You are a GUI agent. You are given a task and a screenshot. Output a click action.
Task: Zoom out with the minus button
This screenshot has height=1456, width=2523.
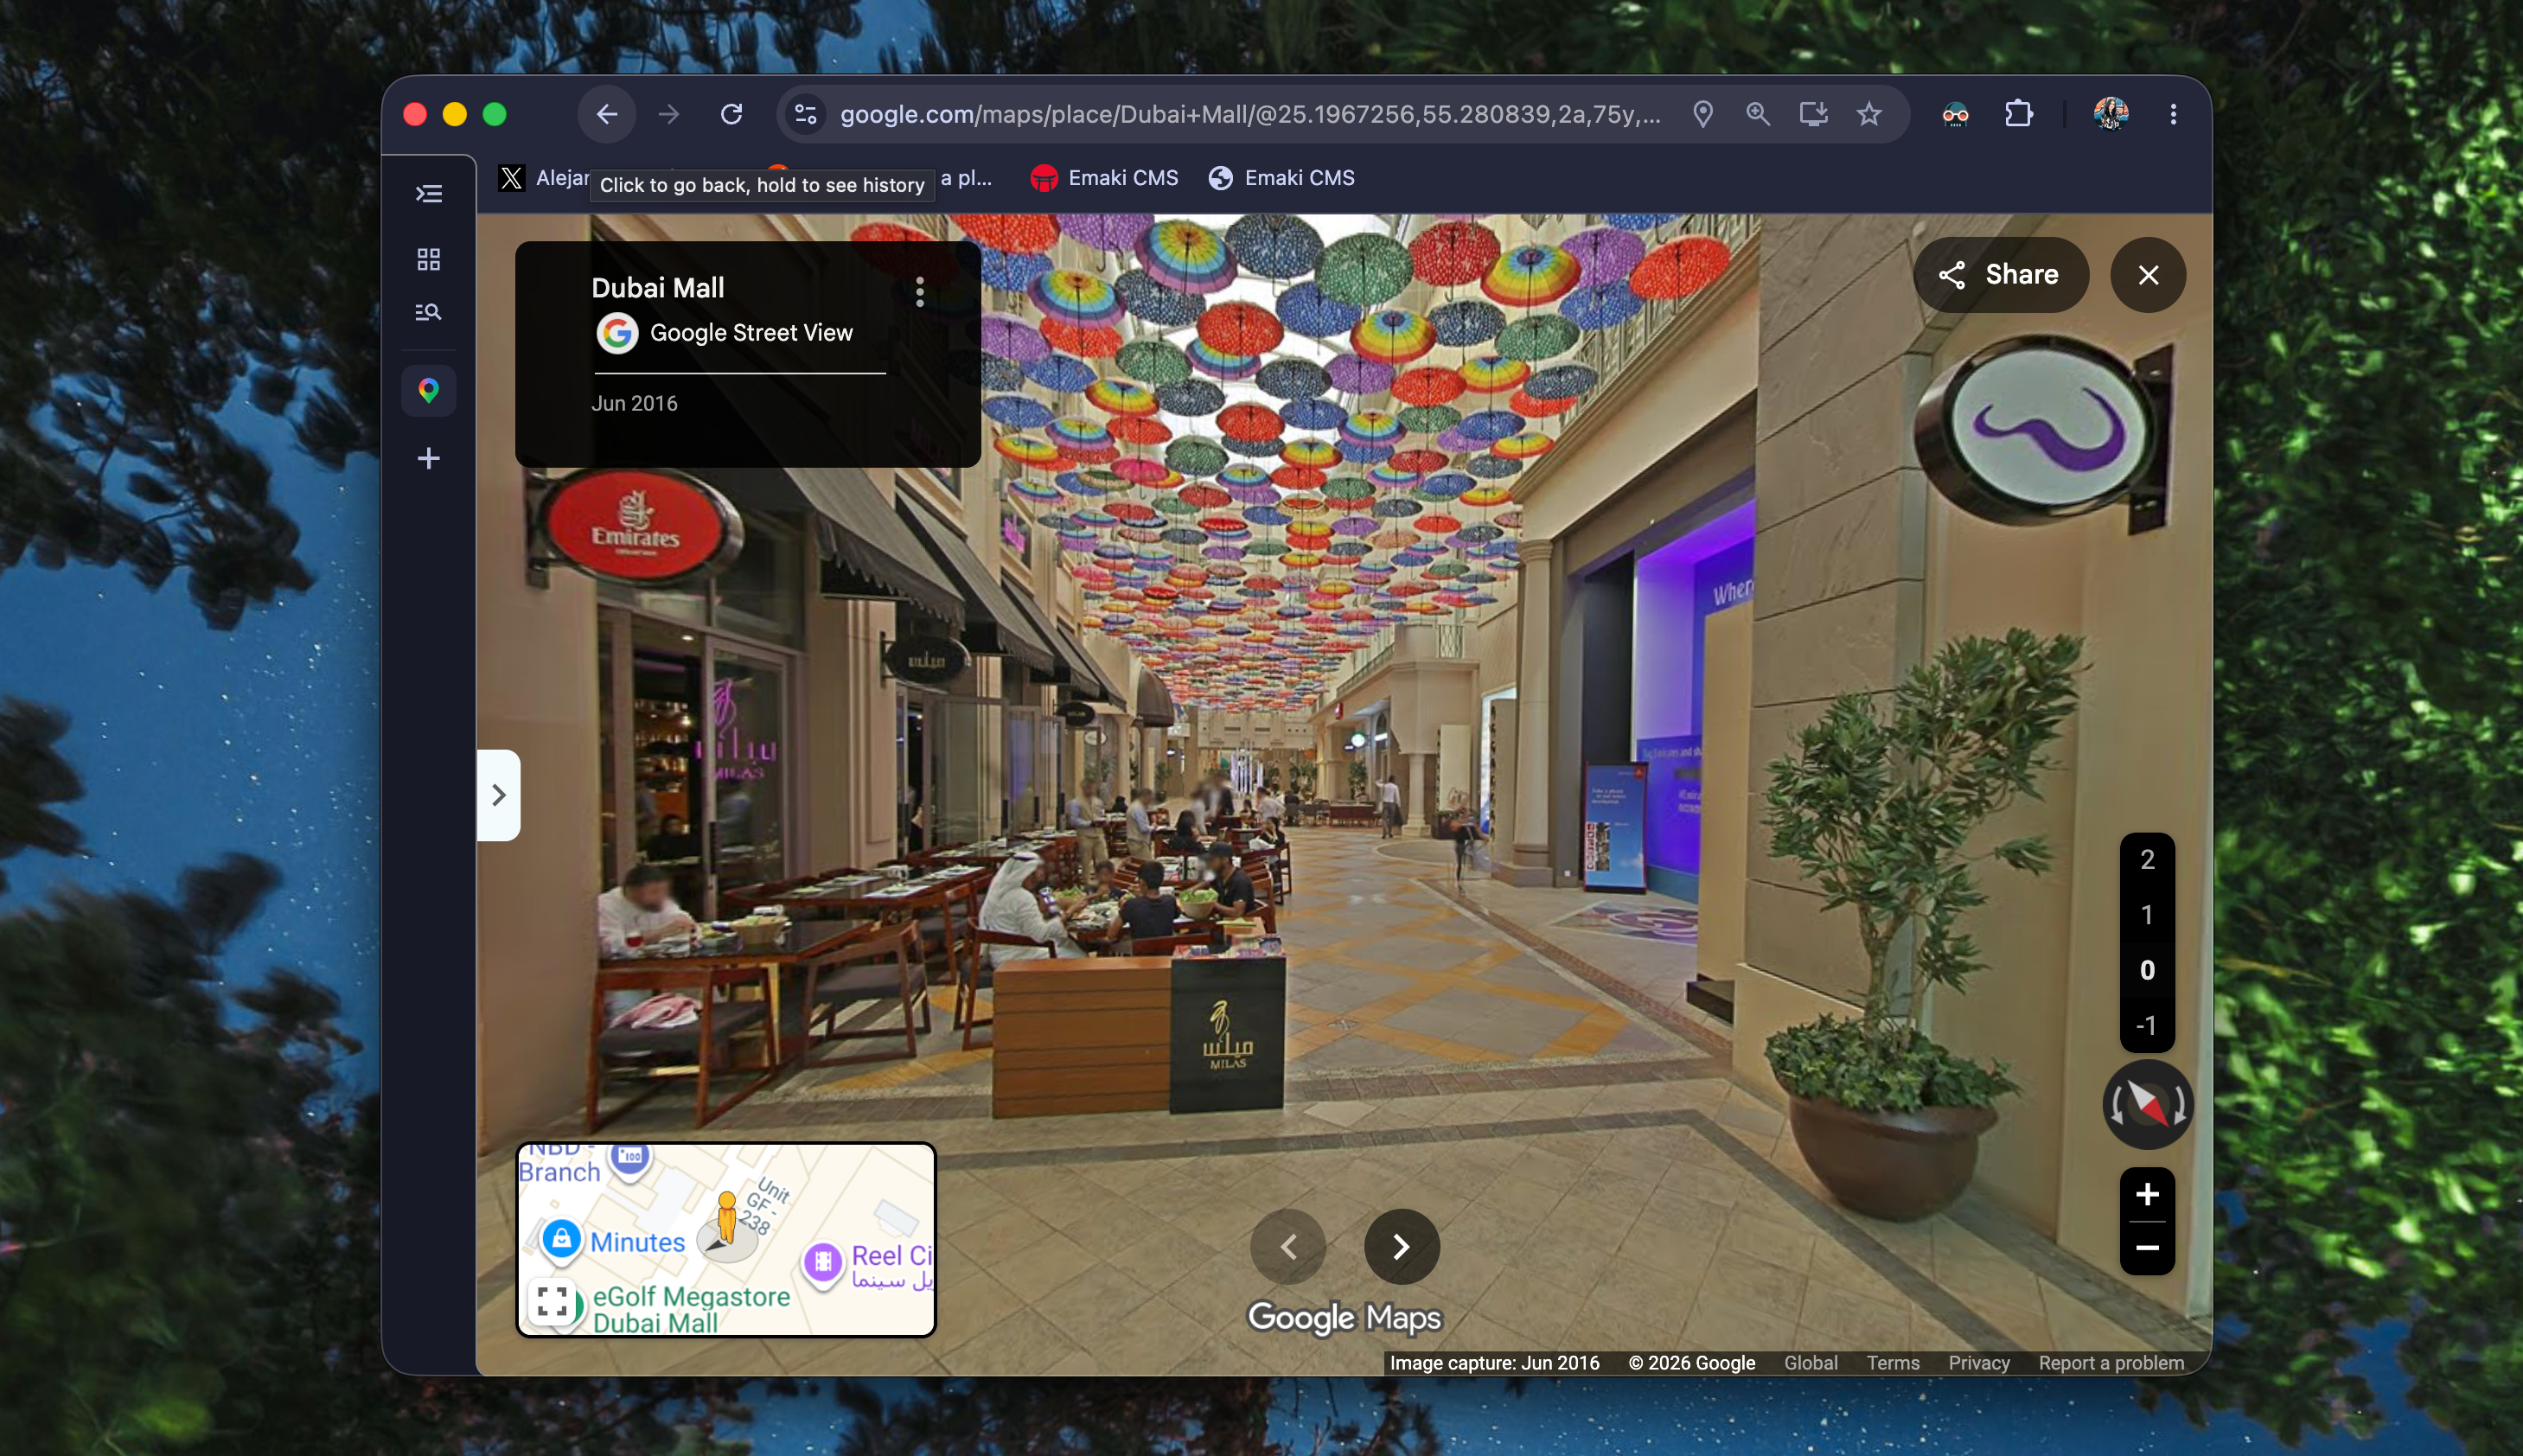click(x=2147, y=1248)
